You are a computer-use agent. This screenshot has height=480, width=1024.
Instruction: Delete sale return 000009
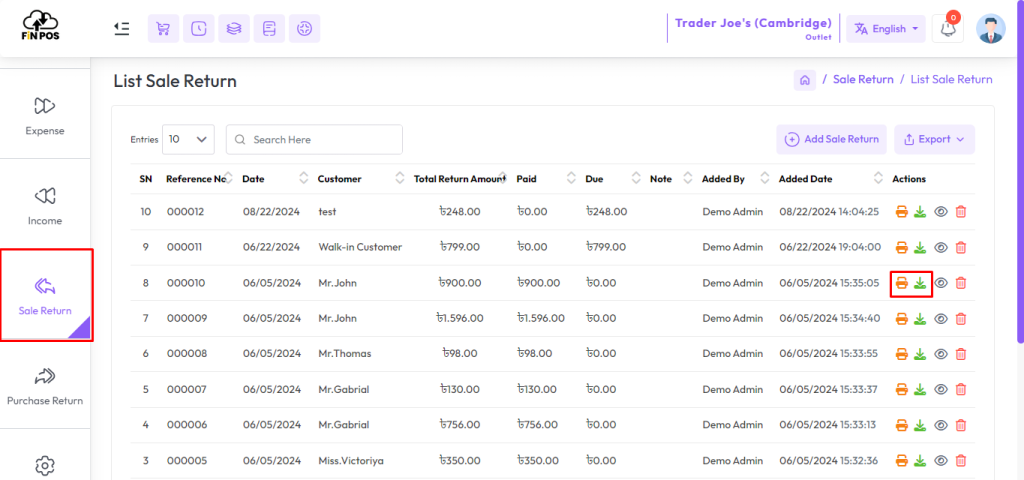click(961, 319)
